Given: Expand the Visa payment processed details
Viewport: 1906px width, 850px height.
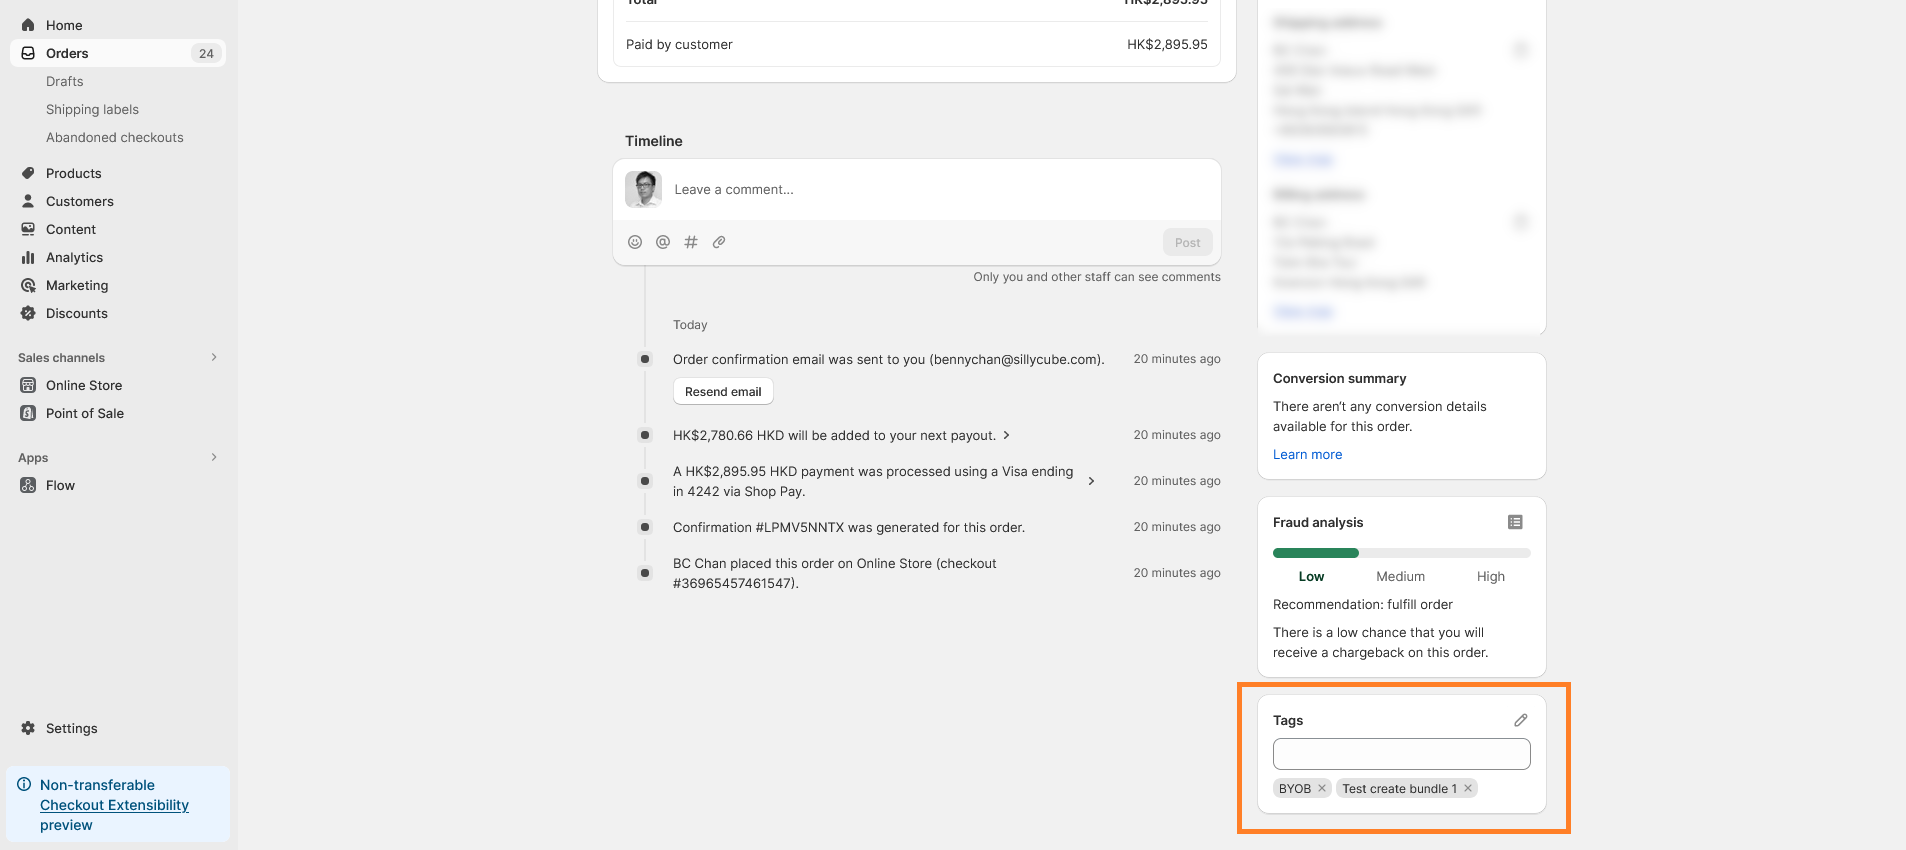Looking at the screenshot, I should click(1091, 481).
